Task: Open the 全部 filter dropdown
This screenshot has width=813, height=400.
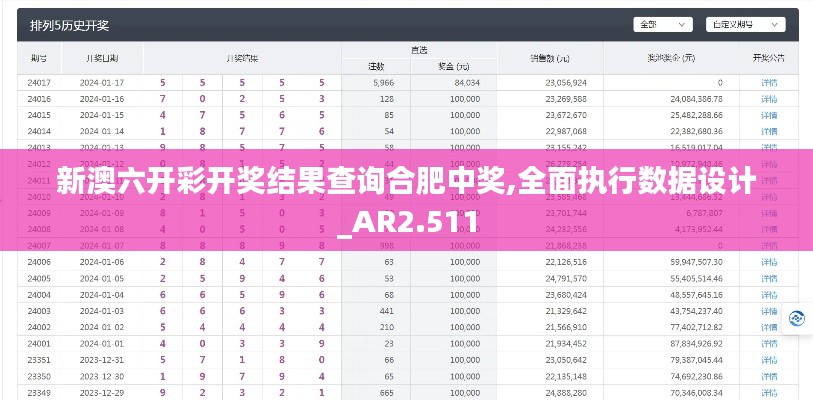Action: click(663, 24)
